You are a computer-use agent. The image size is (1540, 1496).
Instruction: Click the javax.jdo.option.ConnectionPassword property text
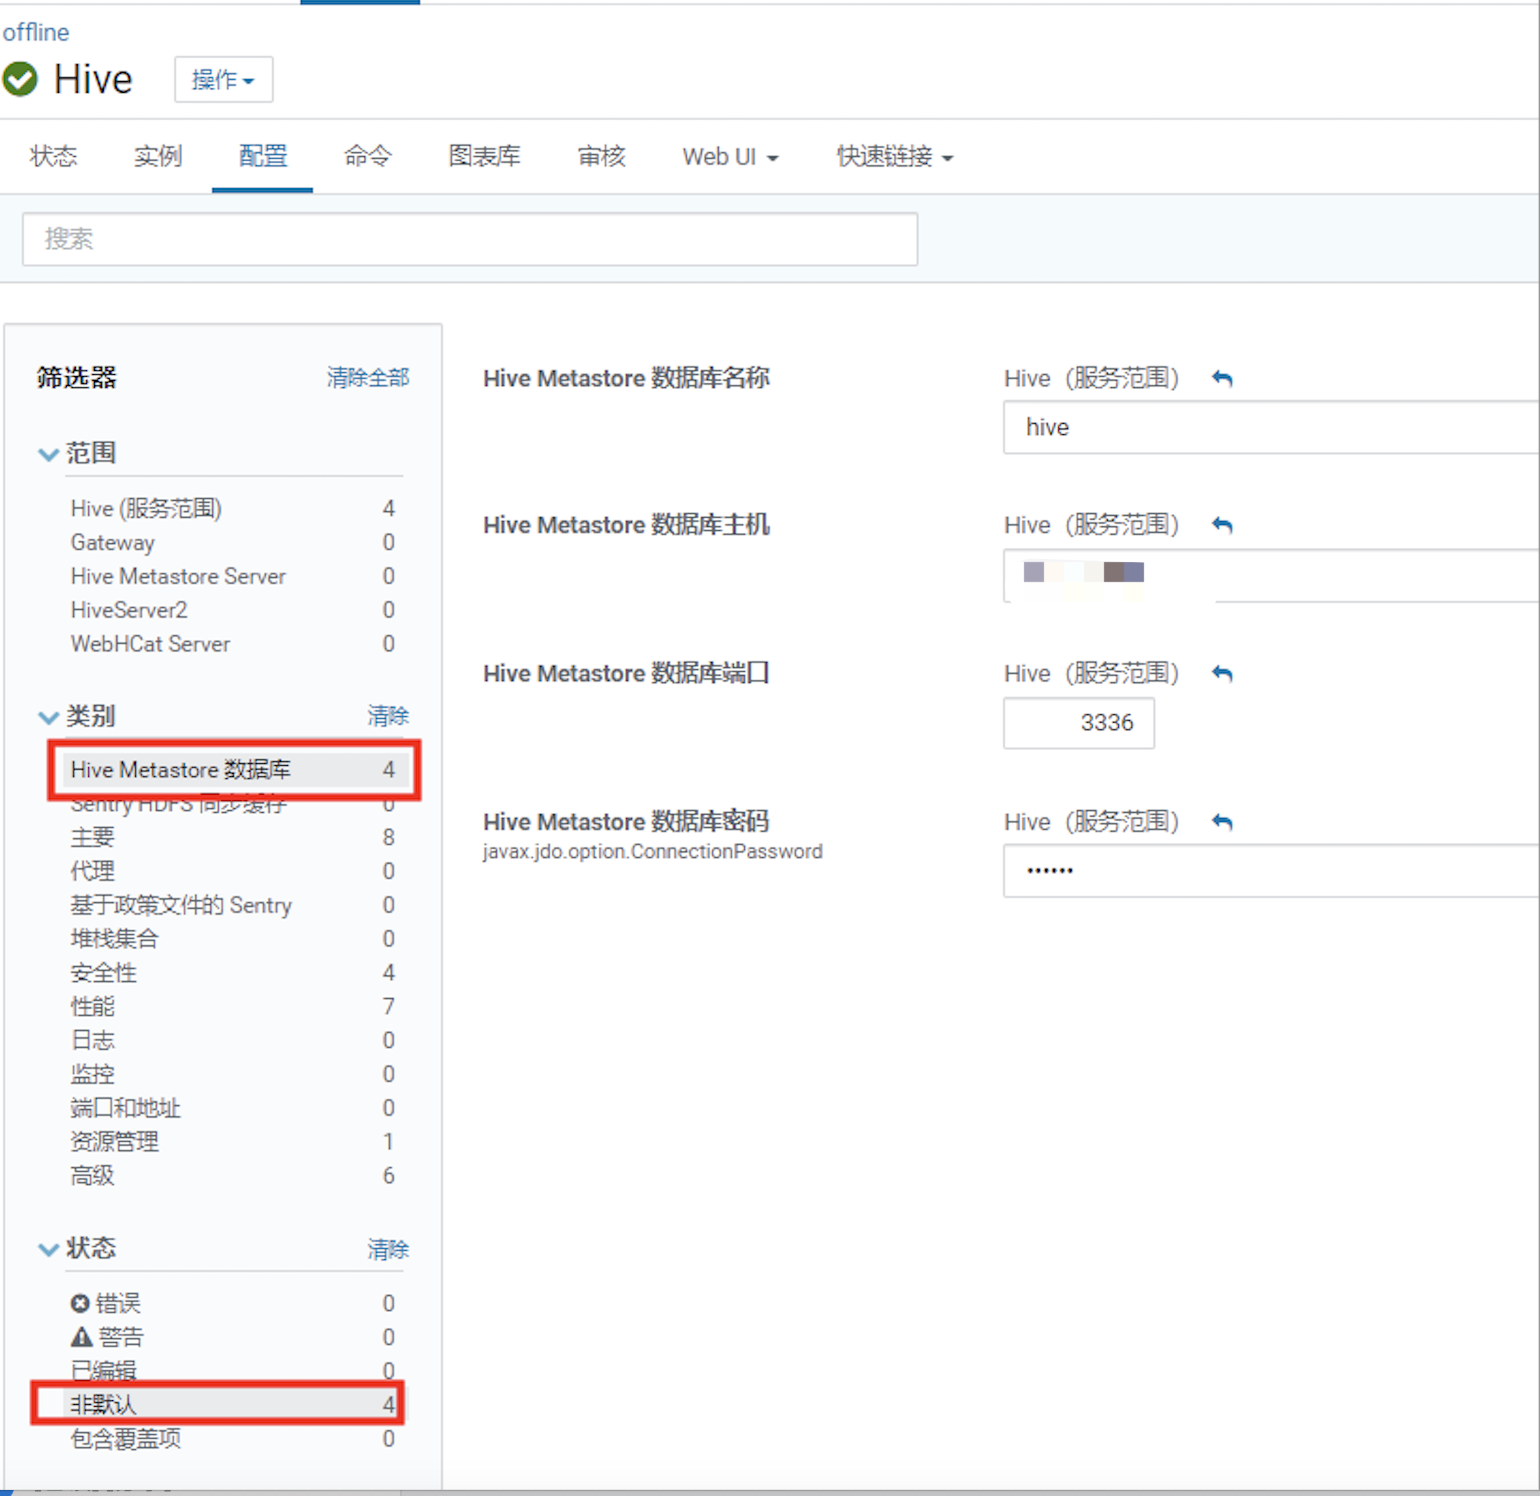pyautogui.click(x=652, y=851)
